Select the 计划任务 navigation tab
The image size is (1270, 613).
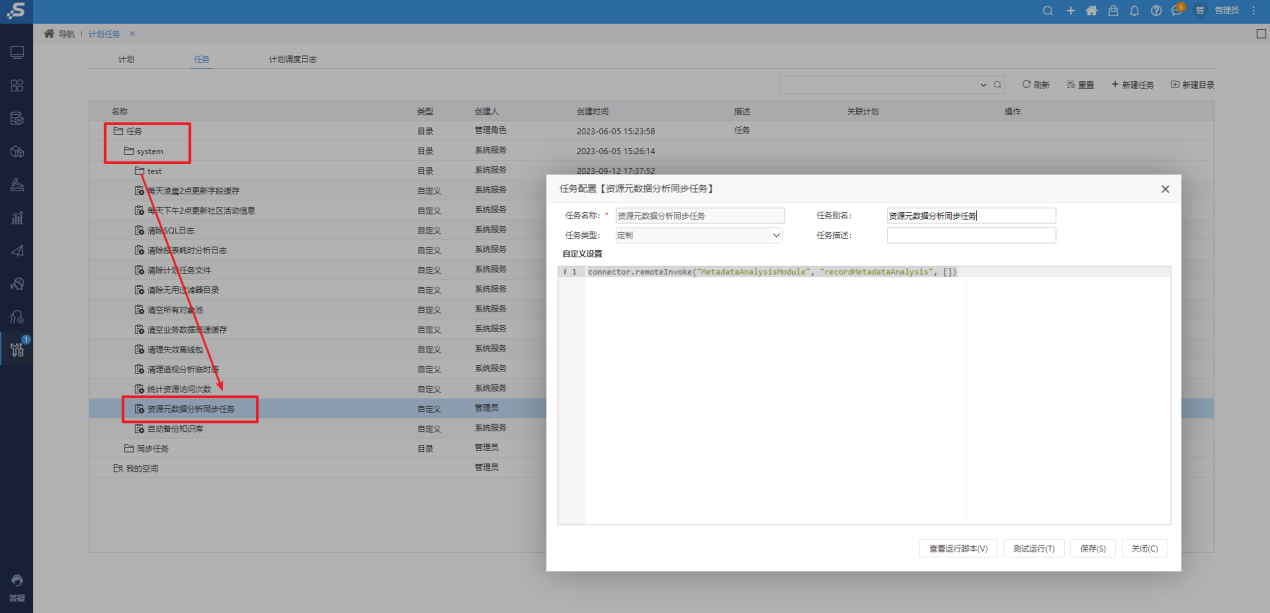pyautogui.click(x=104, y=33)
